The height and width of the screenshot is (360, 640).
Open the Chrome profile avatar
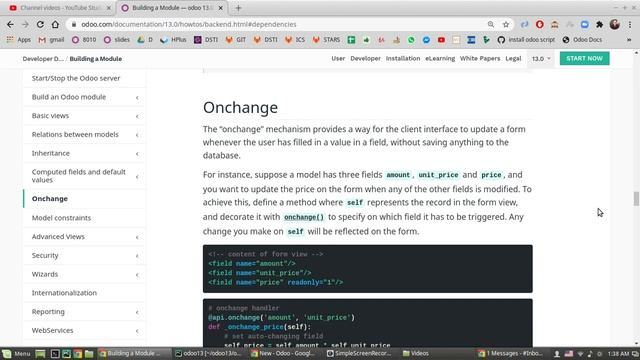coord(615,24)
